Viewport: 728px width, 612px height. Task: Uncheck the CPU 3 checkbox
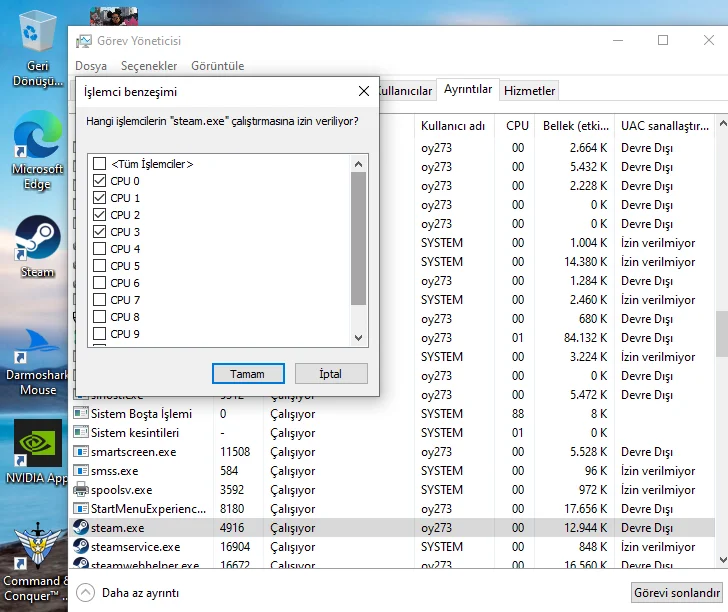click(x=99, y=232)
